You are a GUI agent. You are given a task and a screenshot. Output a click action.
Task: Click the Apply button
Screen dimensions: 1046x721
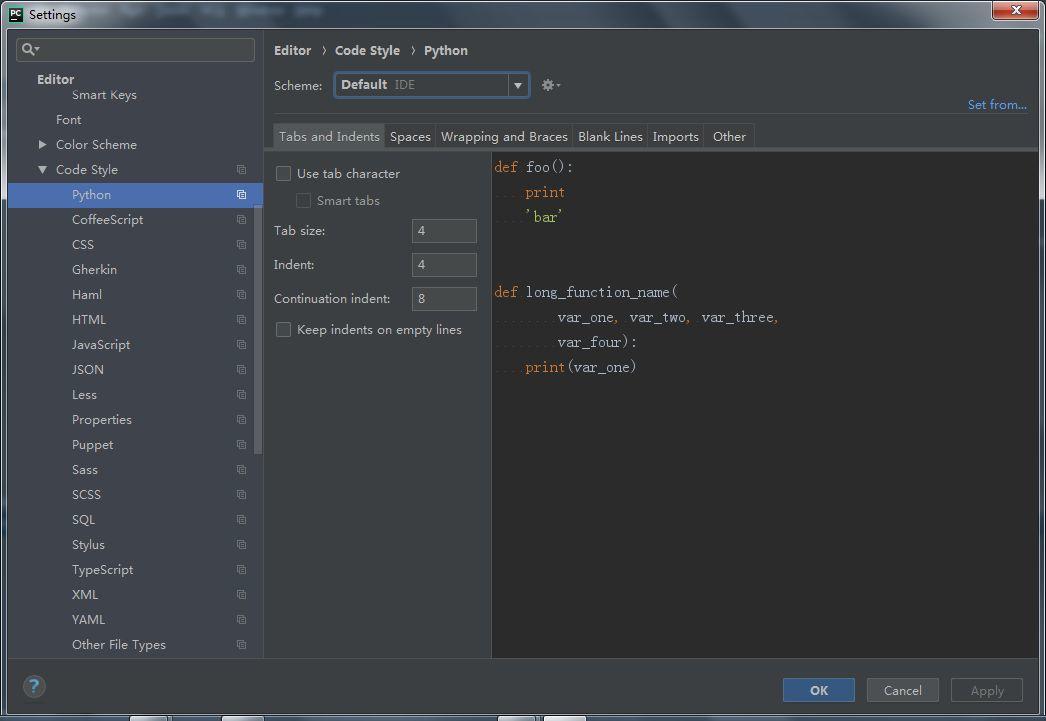click(987, 690)
